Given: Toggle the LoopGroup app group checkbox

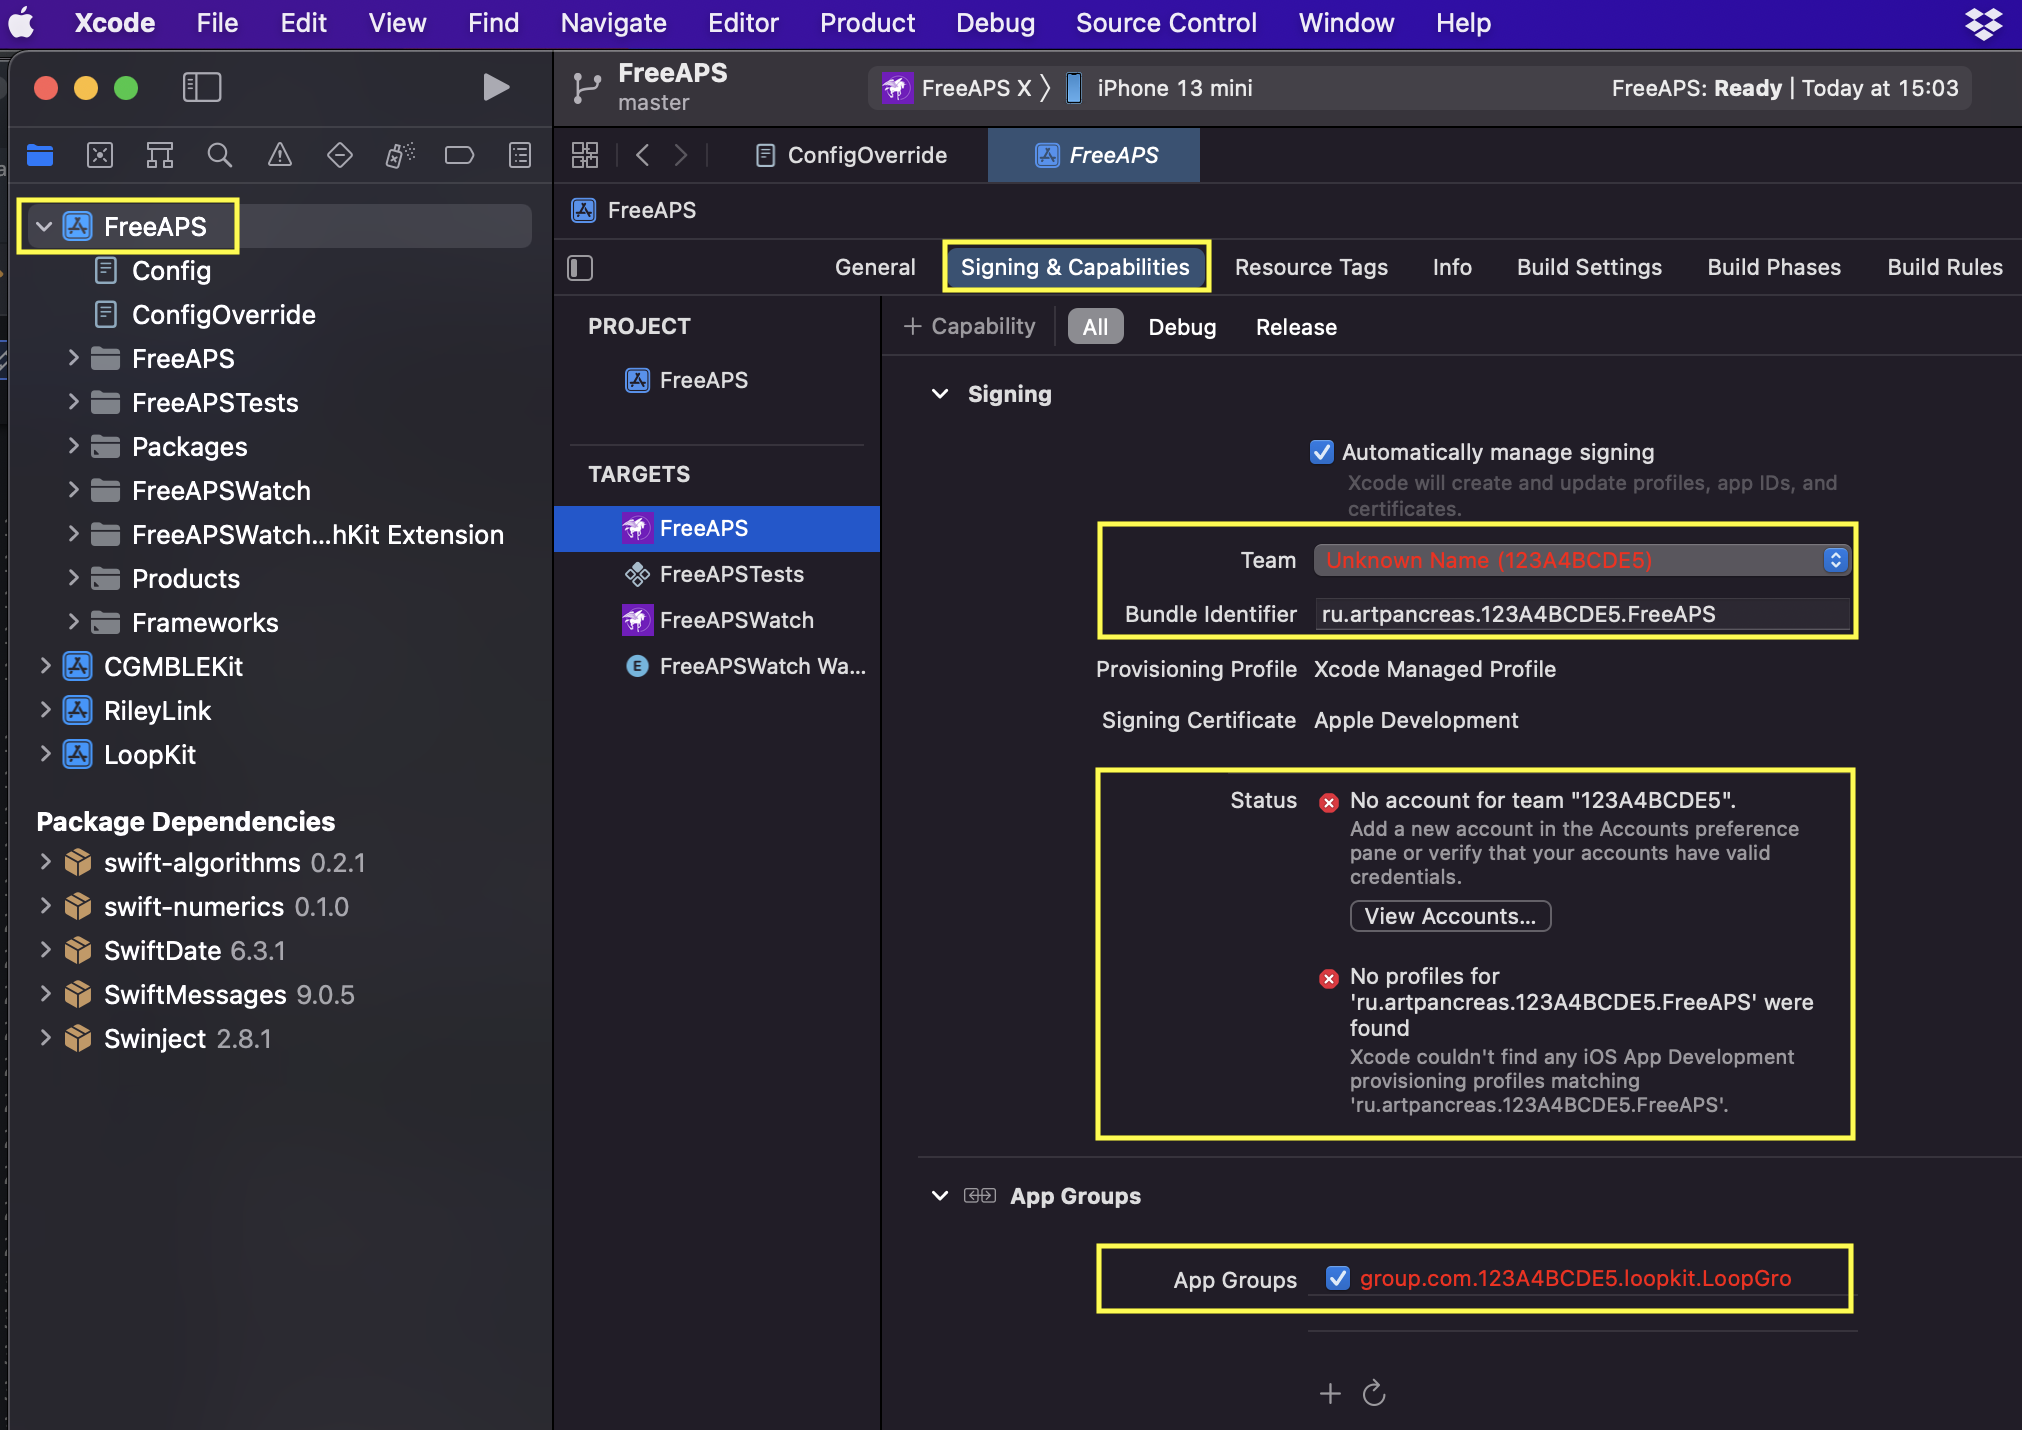Looking at the screenshot, I should click(1338, 1278).
